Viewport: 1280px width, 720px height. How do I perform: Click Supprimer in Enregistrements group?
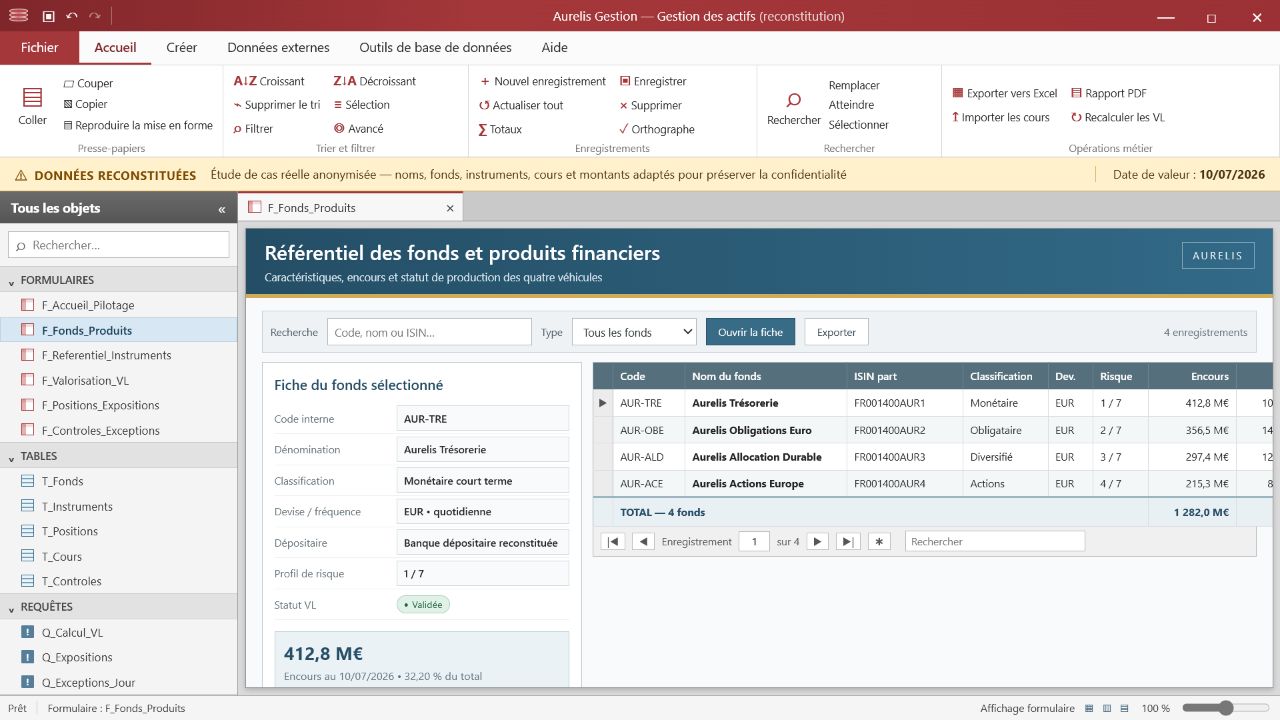coord(650,105)
